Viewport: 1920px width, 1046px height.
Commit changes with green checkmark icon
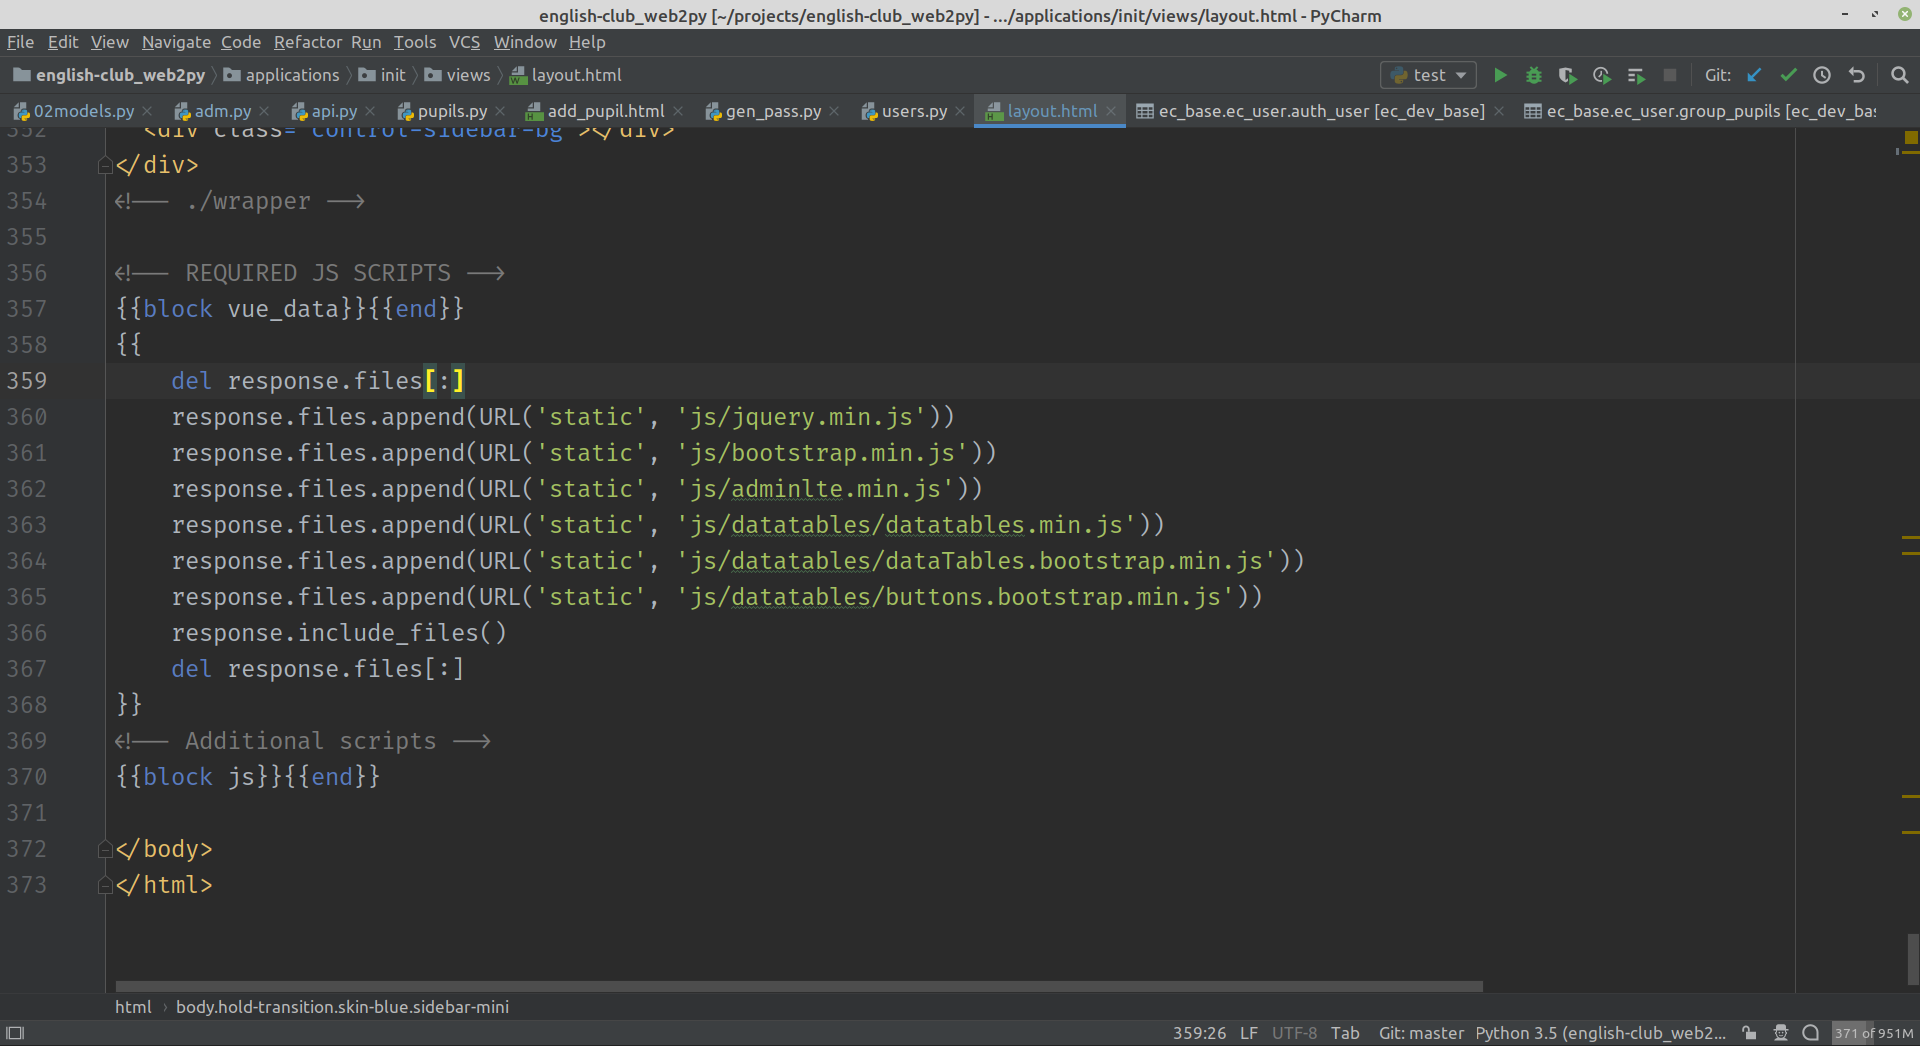point(1788,75)
